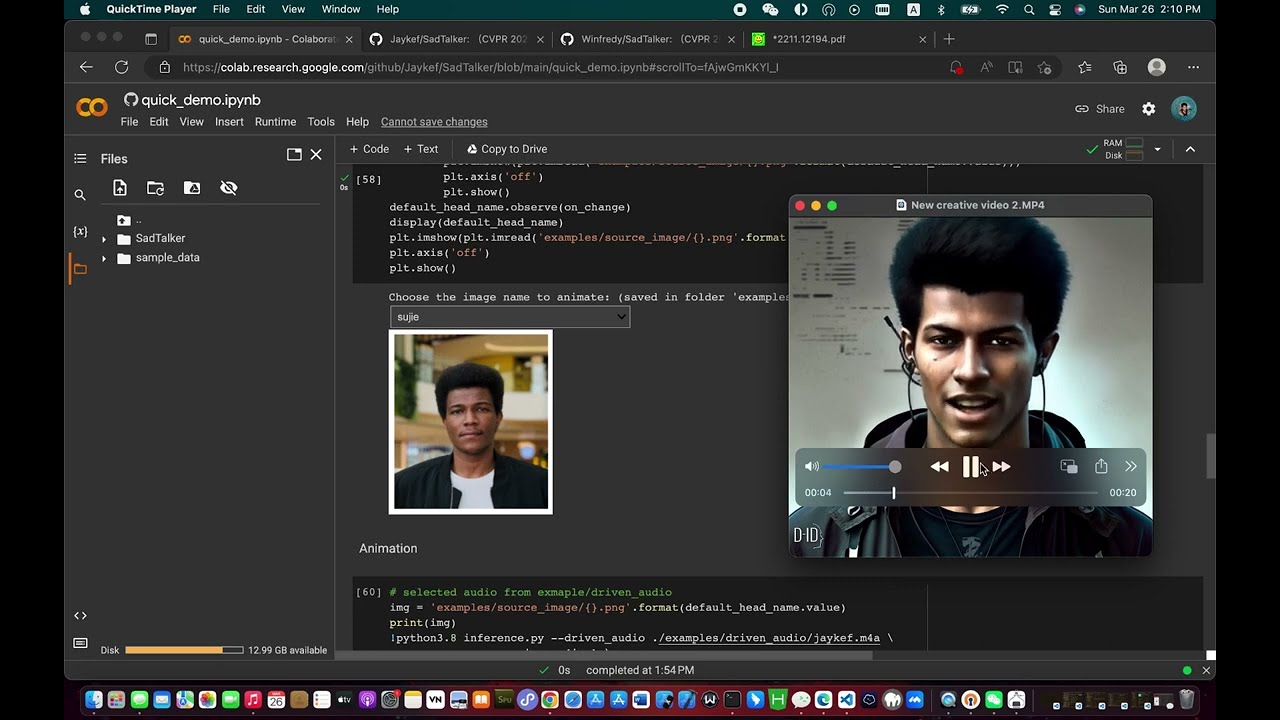Enable picture-in-picture in QuickTime

click(x=1069, y=467)
